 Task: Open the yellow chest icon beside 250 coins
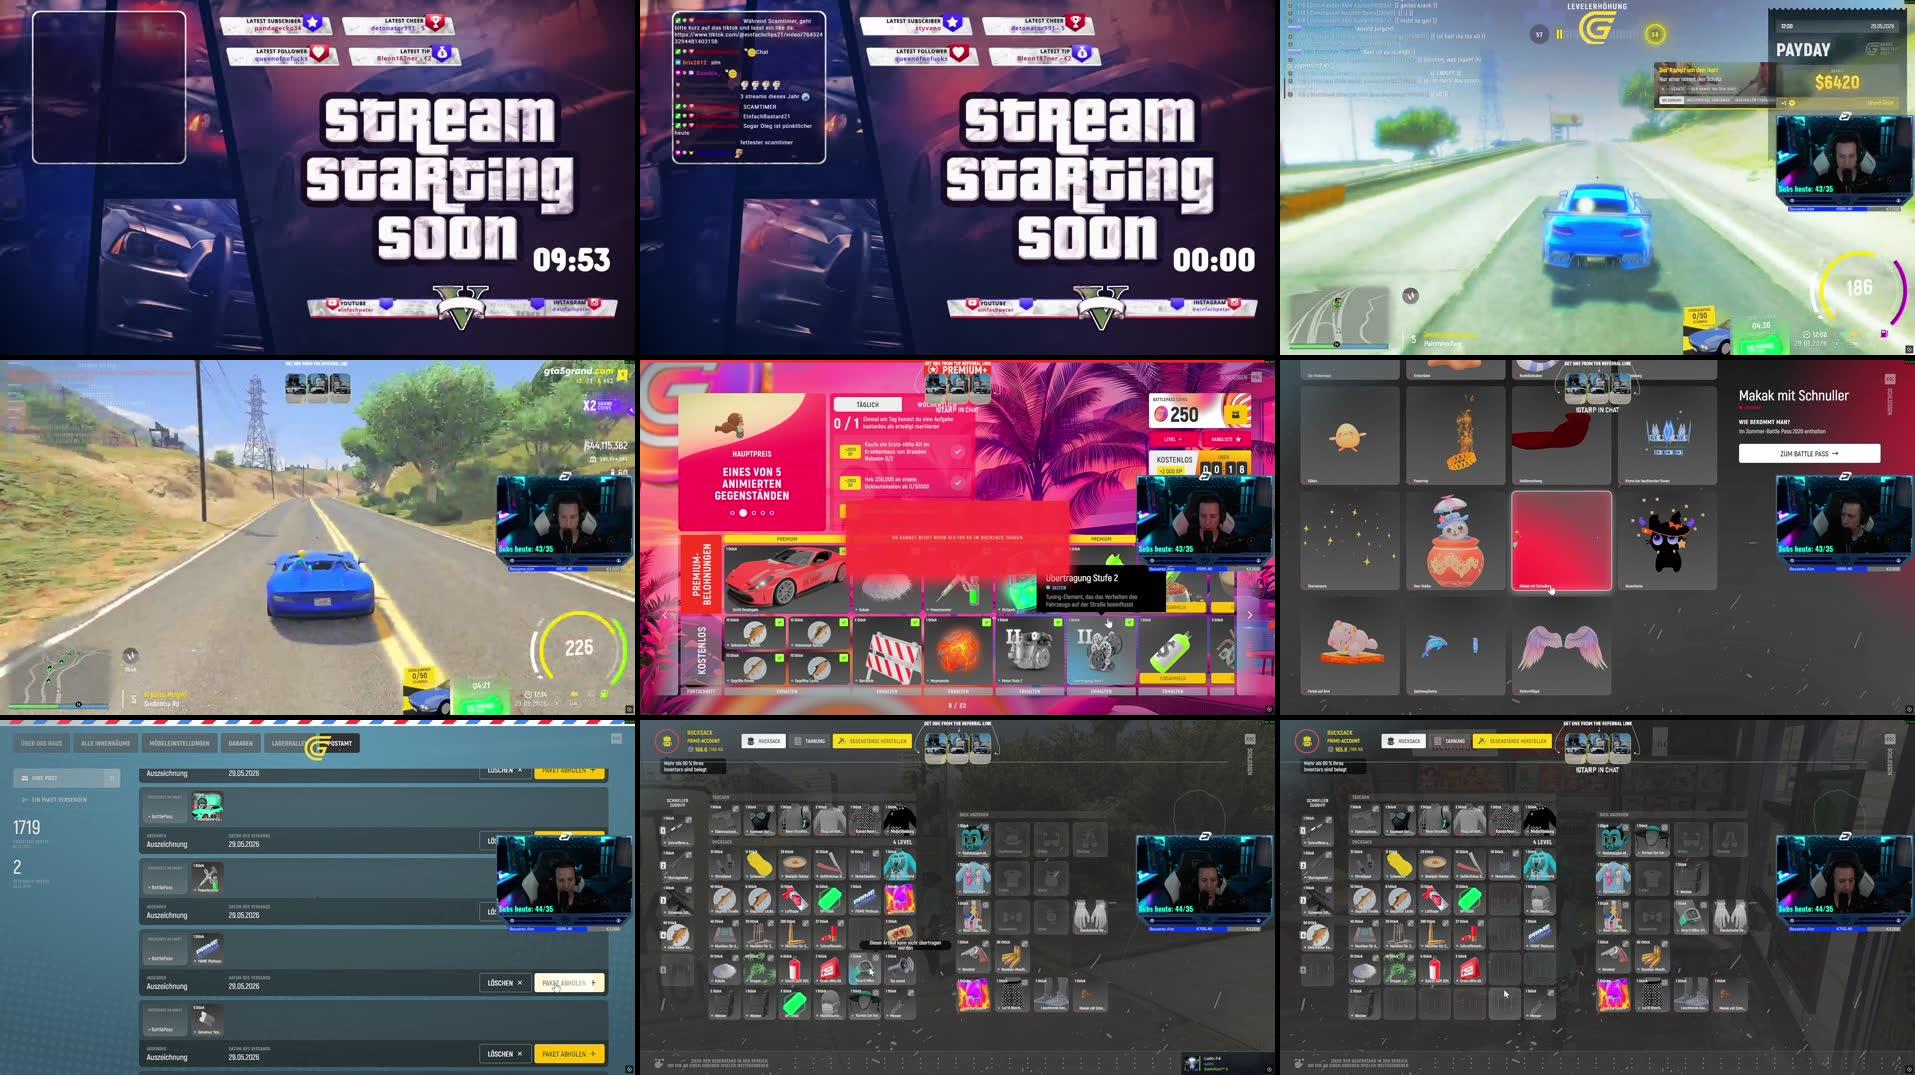coord(1236,414)
